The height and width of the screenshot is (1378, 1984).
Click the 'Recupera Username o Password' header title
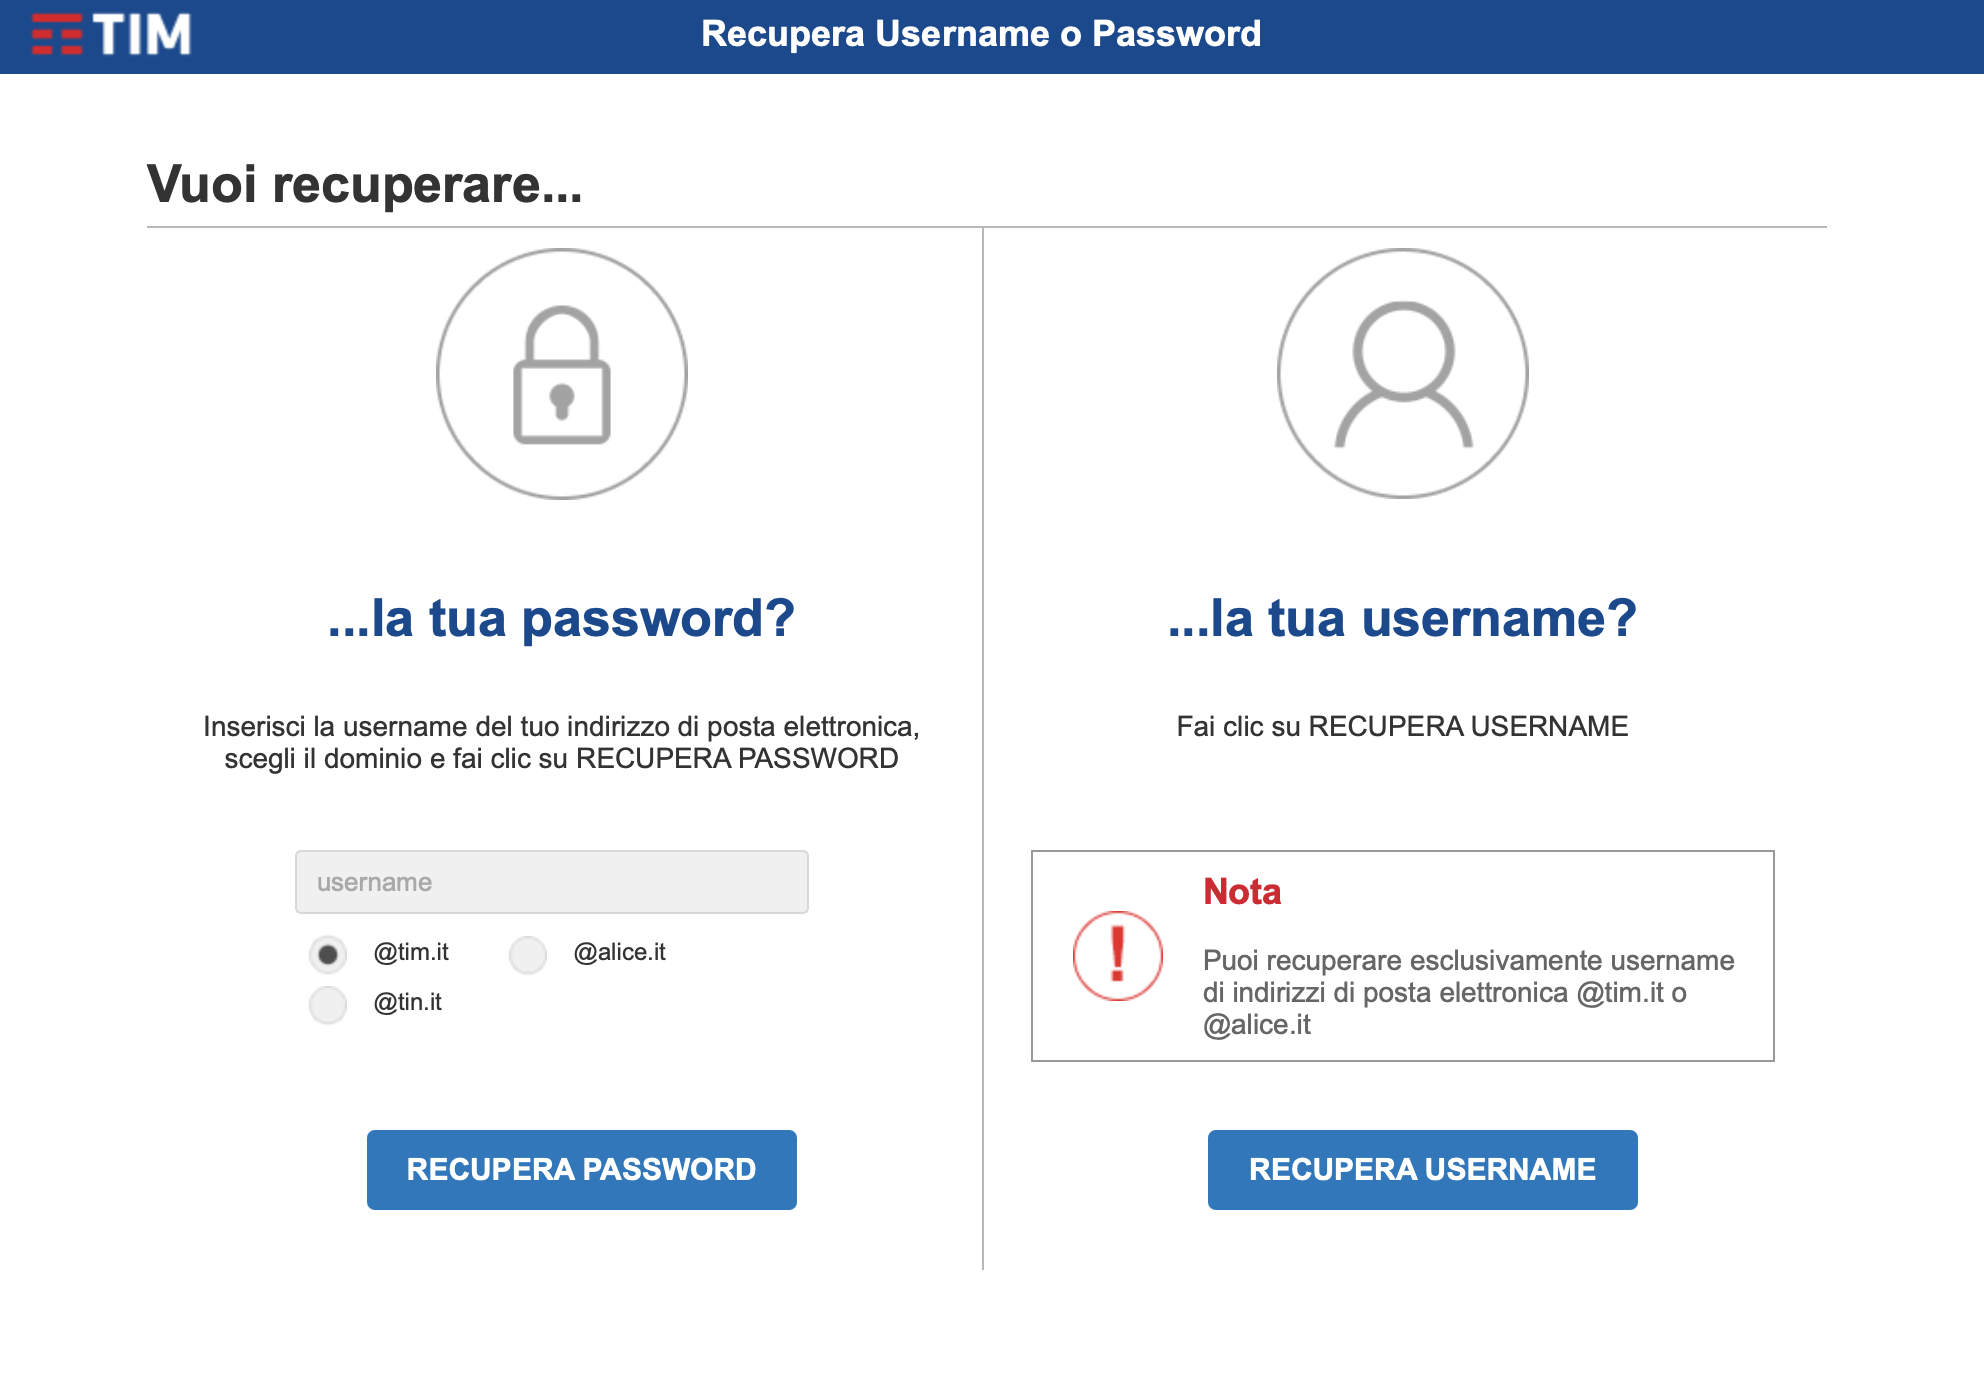click(981, 34)
